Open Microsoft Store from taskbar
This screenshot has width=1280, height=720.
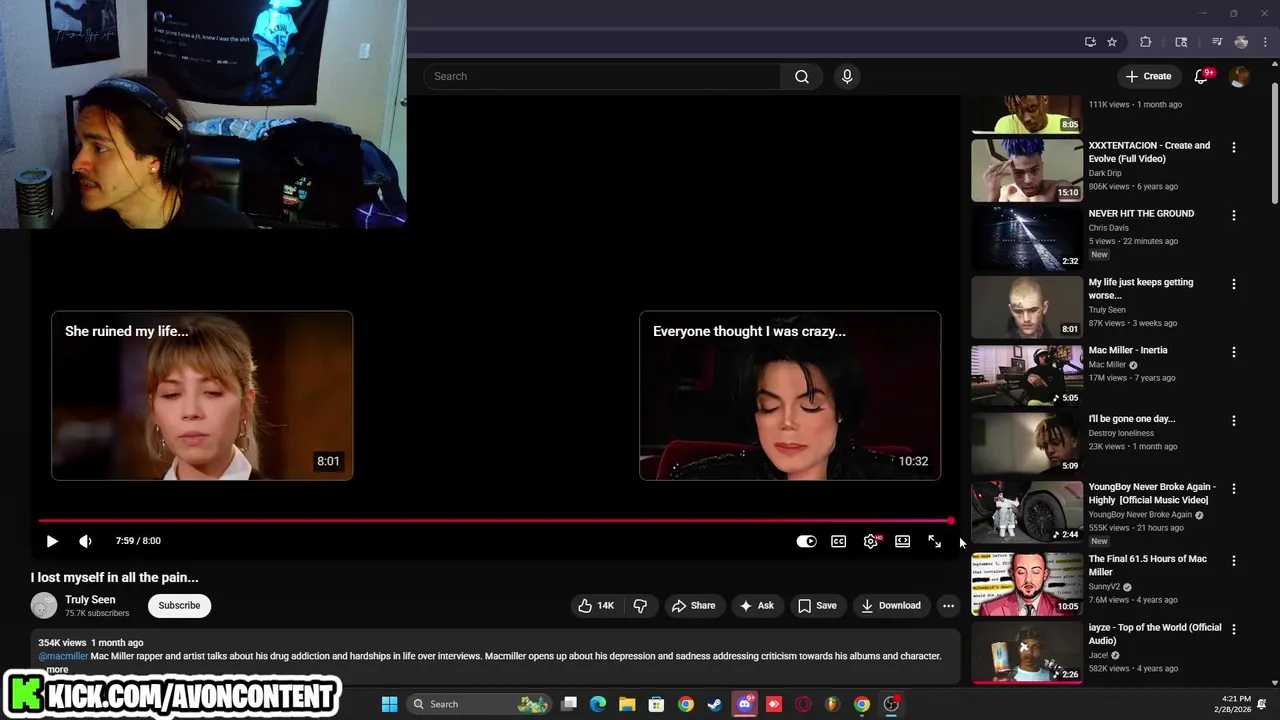656,704
